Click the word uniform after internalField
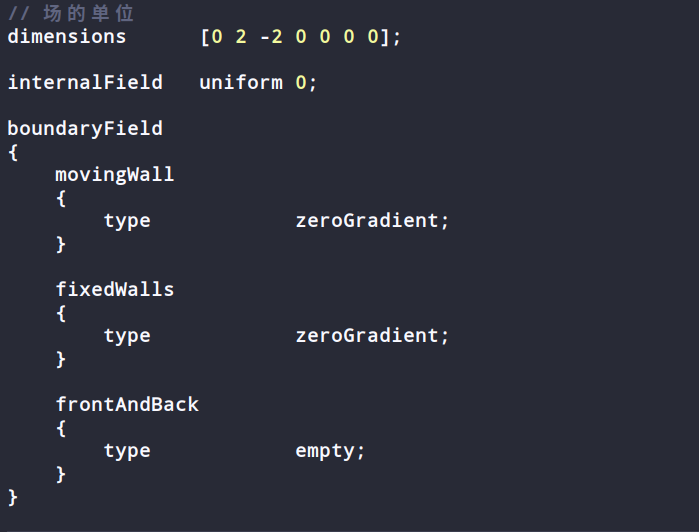 point(241,82)
